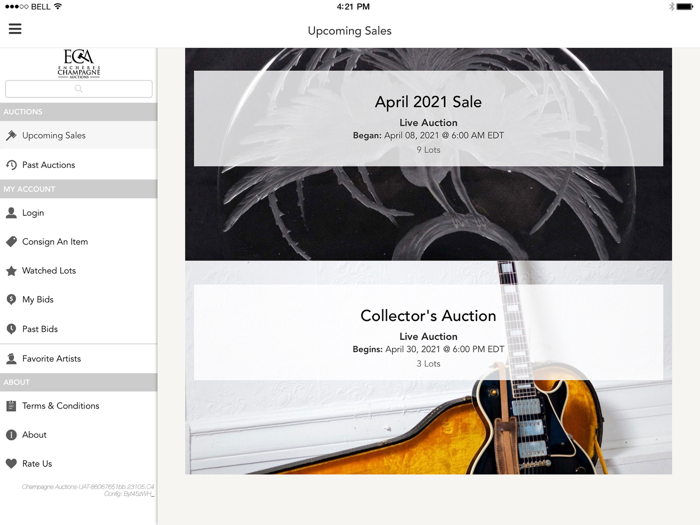This screenshot has width=700, height=525.
Task: Click the sidebar search input field
Action: pyautogui.click(x=79, y=89)
